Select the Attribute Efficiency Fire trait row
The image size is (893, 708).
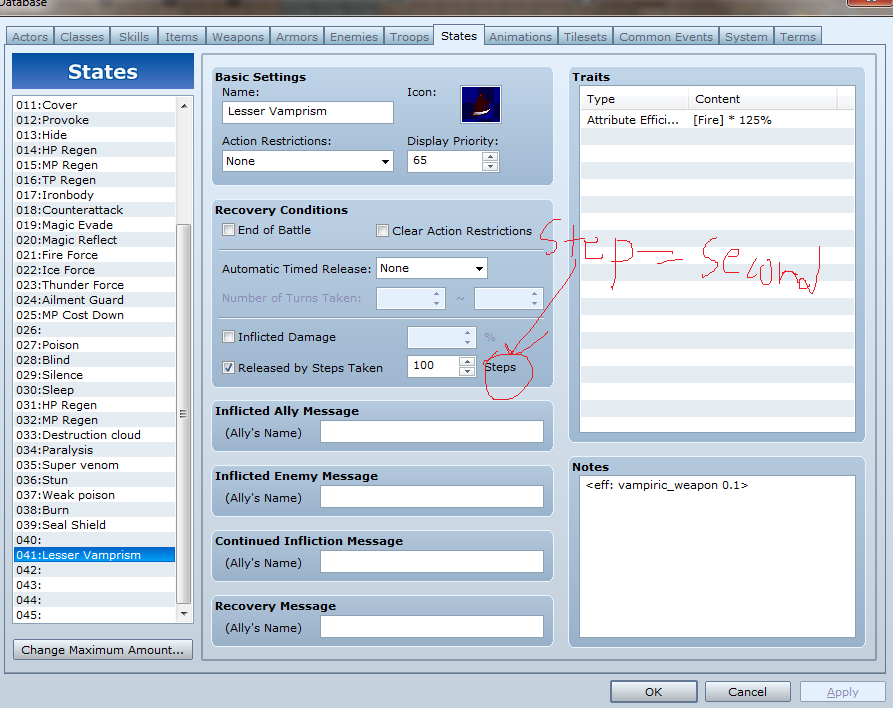click(717, 120)
